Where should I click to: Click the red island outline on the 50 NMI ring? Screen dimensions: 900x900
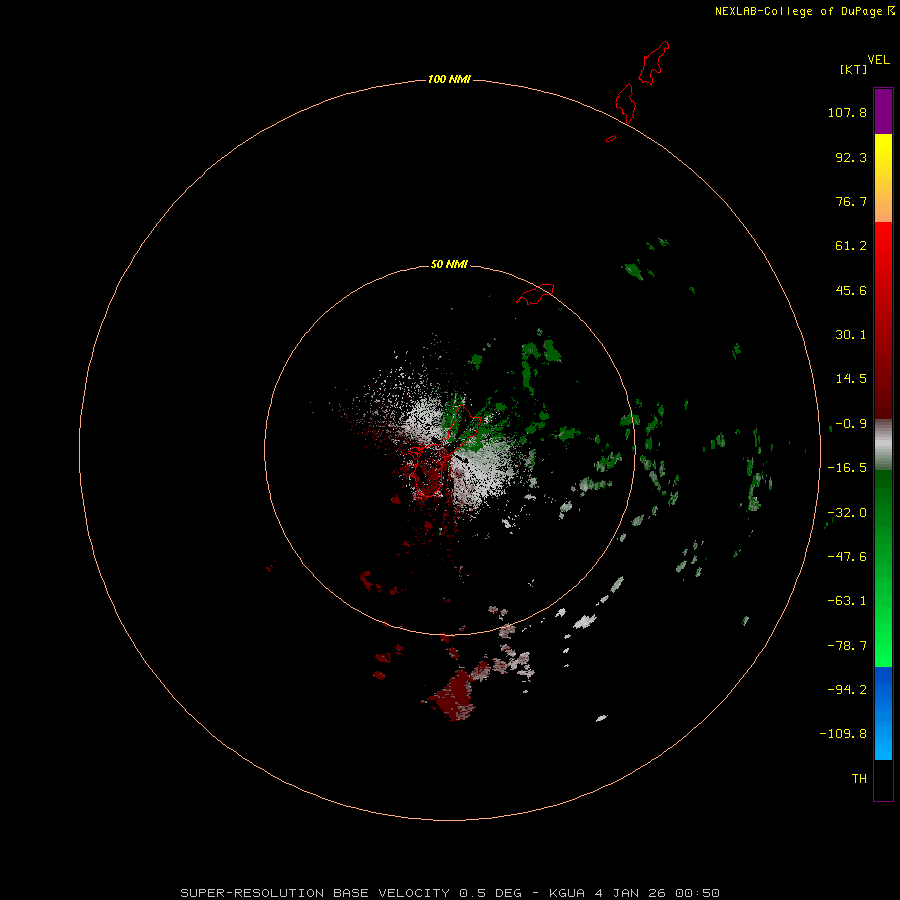tap(535, 294)
